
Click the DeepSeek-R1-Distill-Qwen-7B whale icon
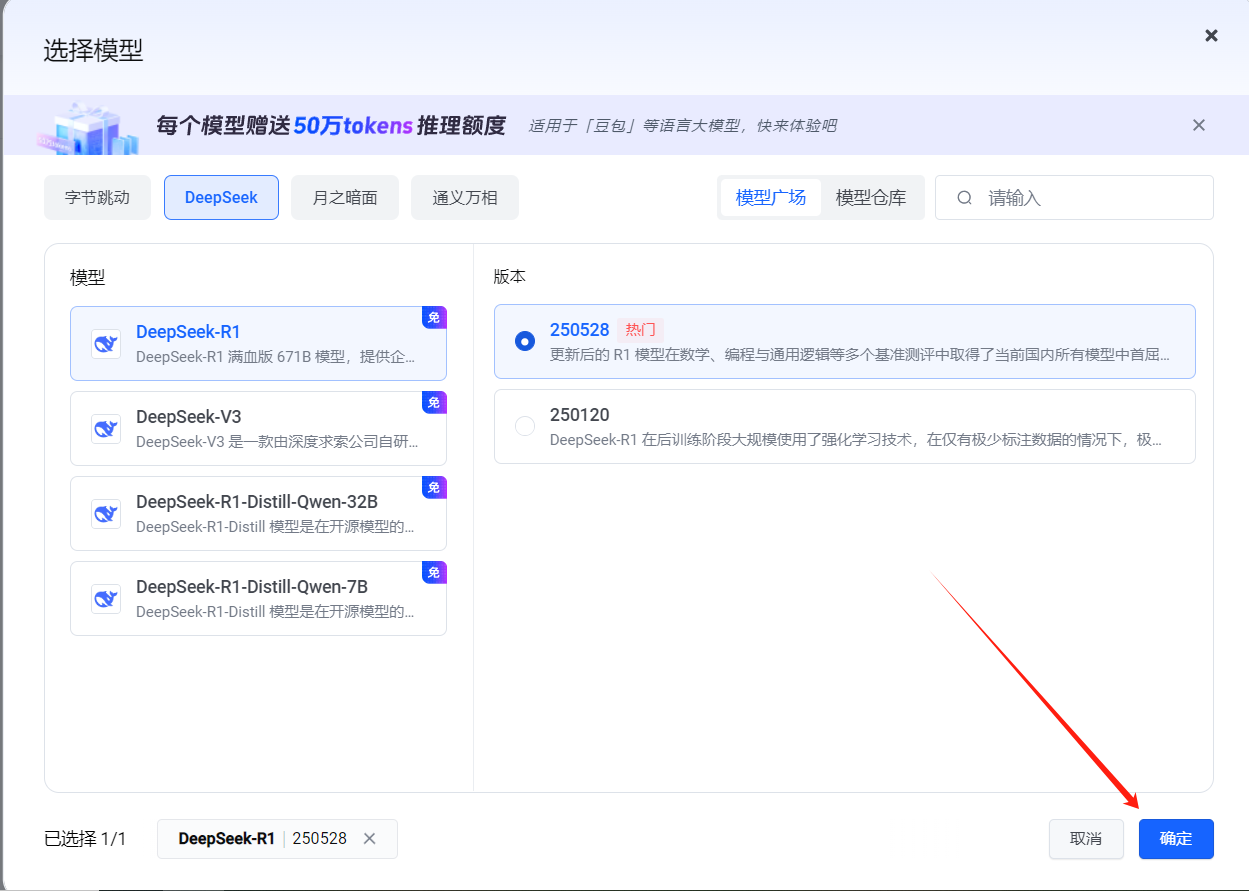click(x=105, y=598)
